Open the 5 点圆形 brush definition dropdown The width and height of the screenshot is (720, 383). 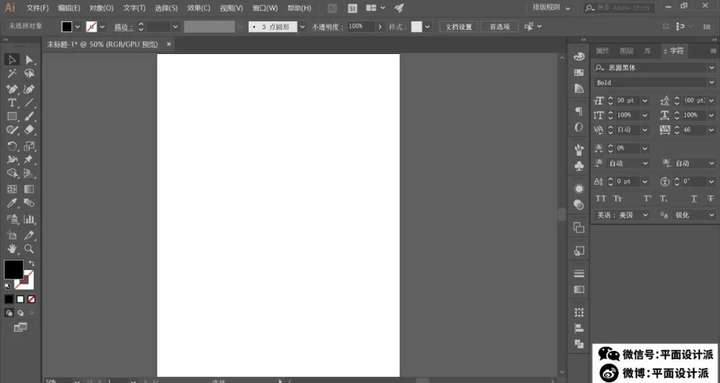point(302,27)
